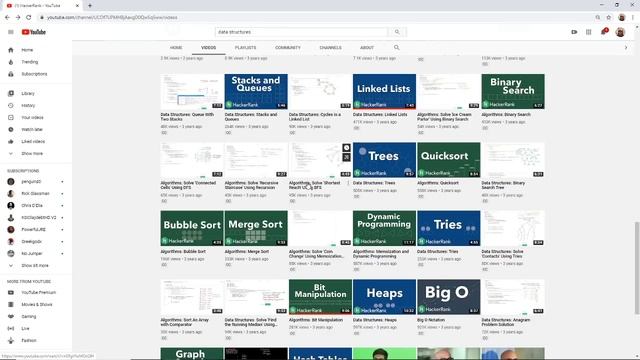The image size is (640, 360).
Task: Open Data Structures: Cycles in a Linked List video
Action: [315, 117]
